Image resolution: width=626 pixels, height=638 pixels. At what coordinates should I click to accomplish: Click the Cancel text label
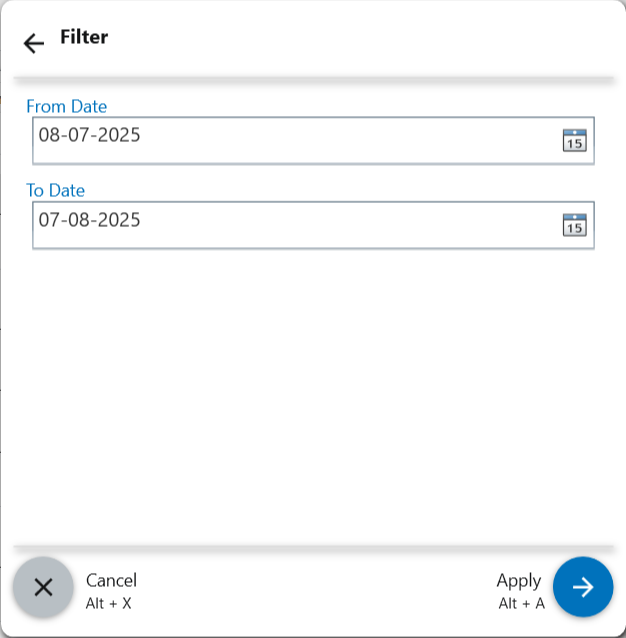click(x=111, y=580)
